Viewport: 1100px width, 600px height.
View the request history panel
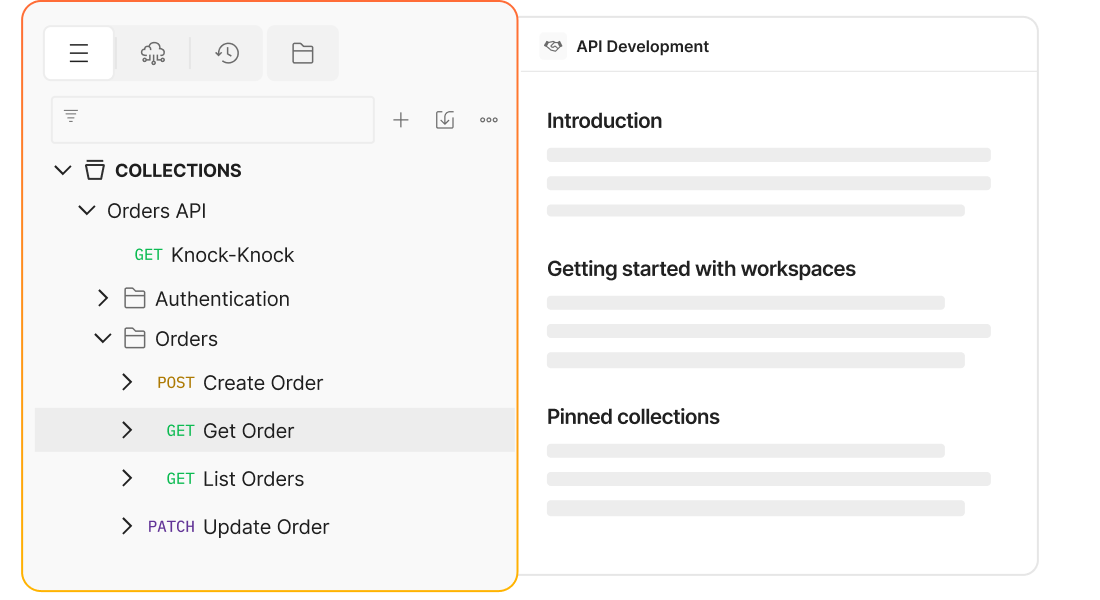(x=227, y=53)
